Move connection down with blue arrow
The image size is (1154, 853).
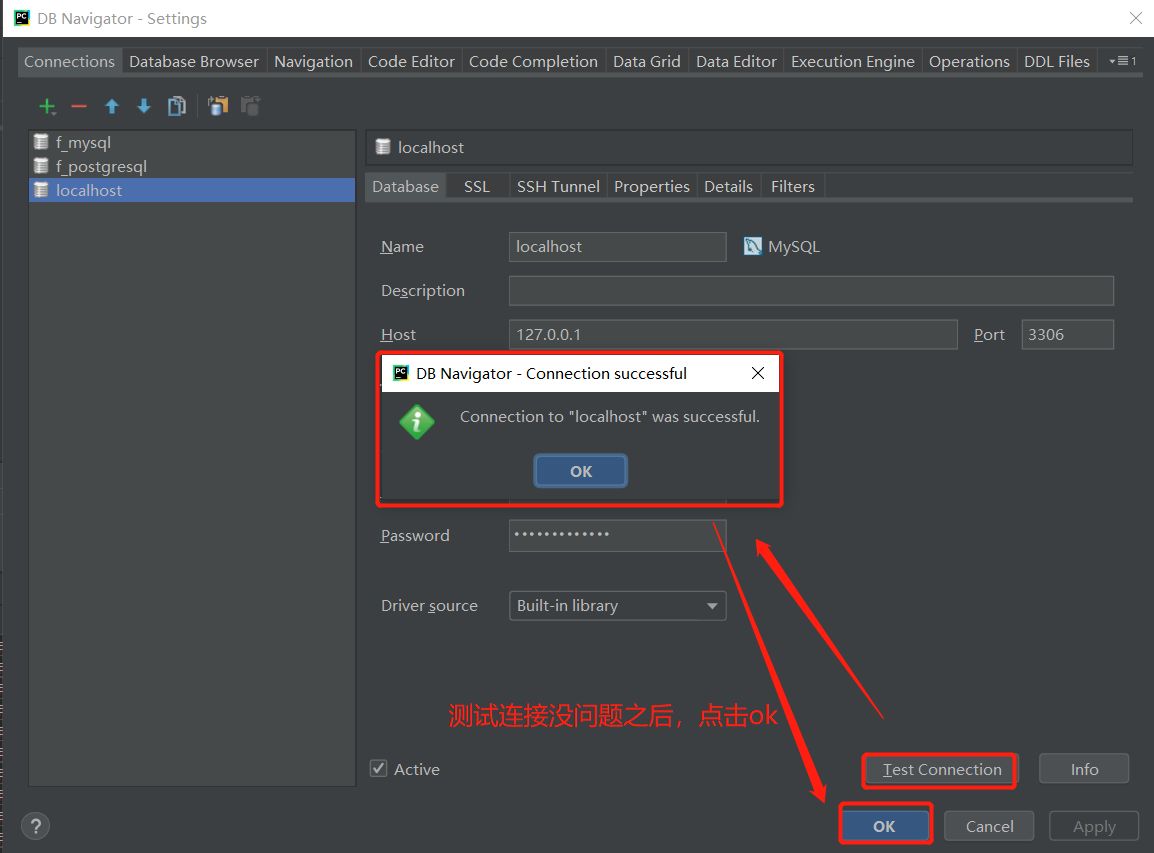click(x=144, y=107)
